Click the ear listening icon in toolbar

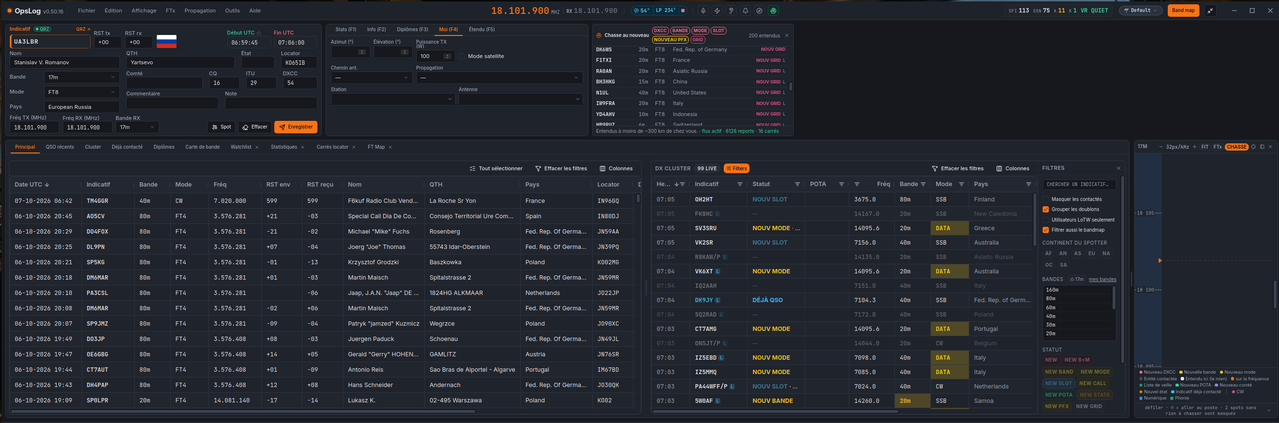coord(731,11)
